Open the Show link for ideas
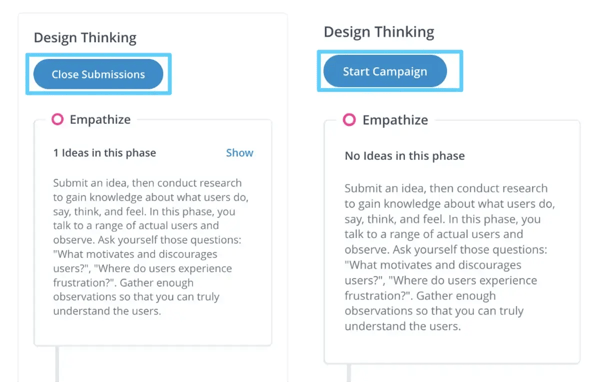This screenshot has width=602, height=382. (240, 153)
